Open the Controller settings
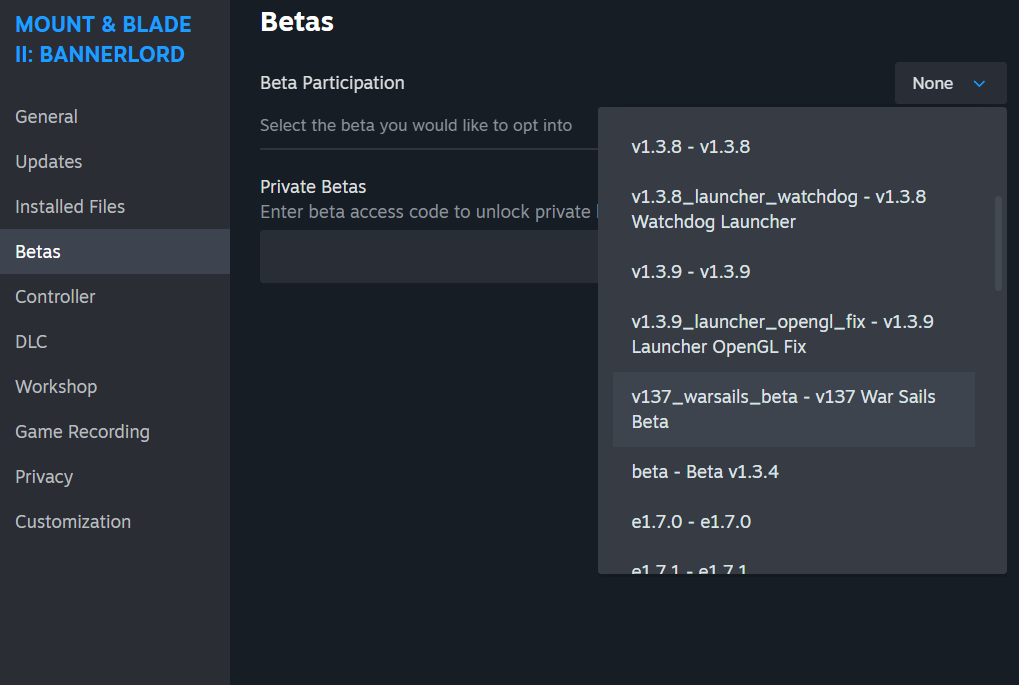Viewport: 1019px width, 685px height. [56, 297]
